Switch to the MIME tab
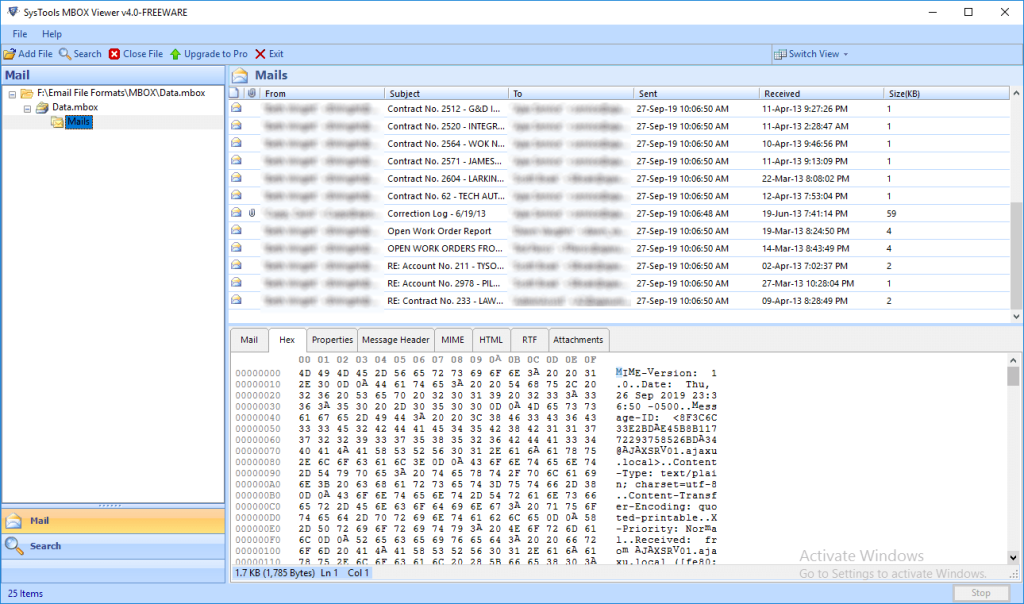 click(453, 340)
